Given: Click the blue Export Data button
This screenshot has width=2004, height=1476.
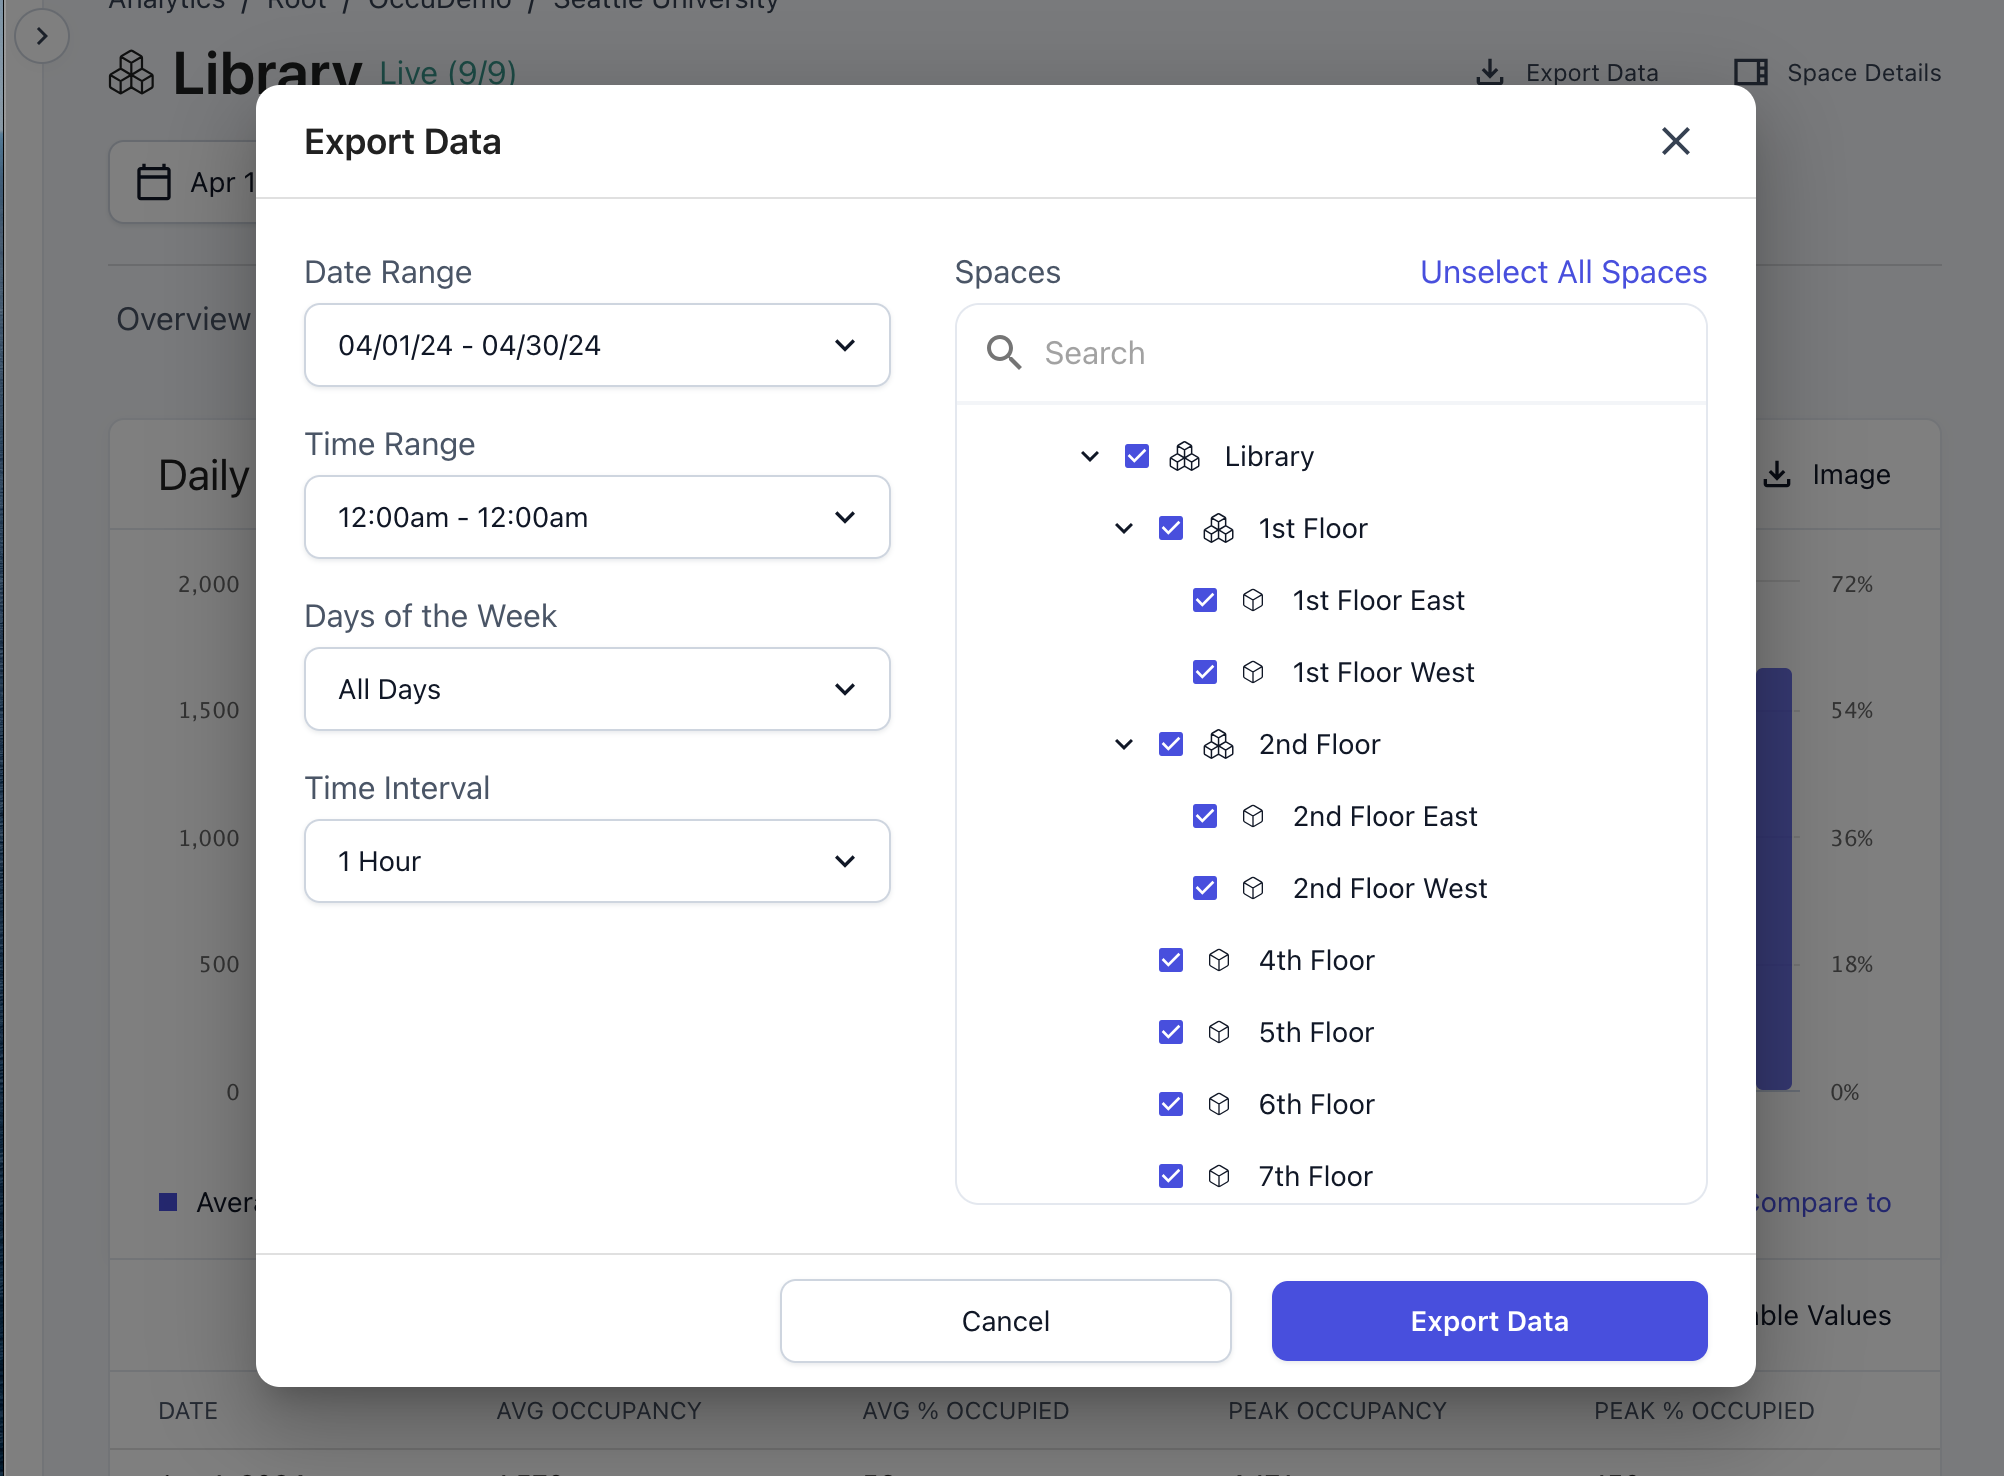Looking at the screenshot, I should point(1489,1321).
